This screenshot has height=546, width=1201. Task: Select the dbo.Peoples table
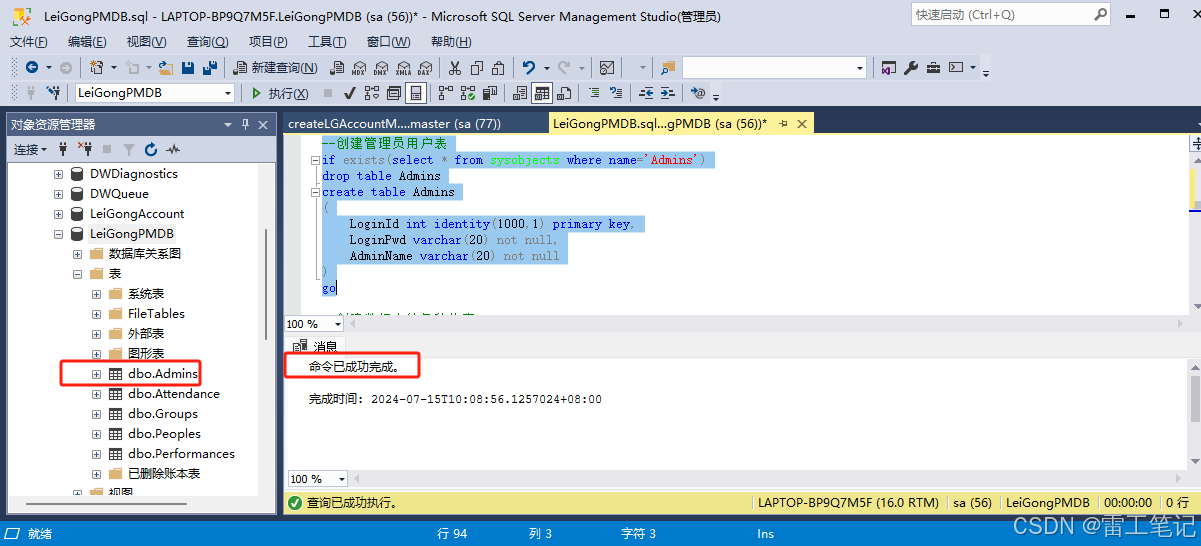tap(164, 434)
